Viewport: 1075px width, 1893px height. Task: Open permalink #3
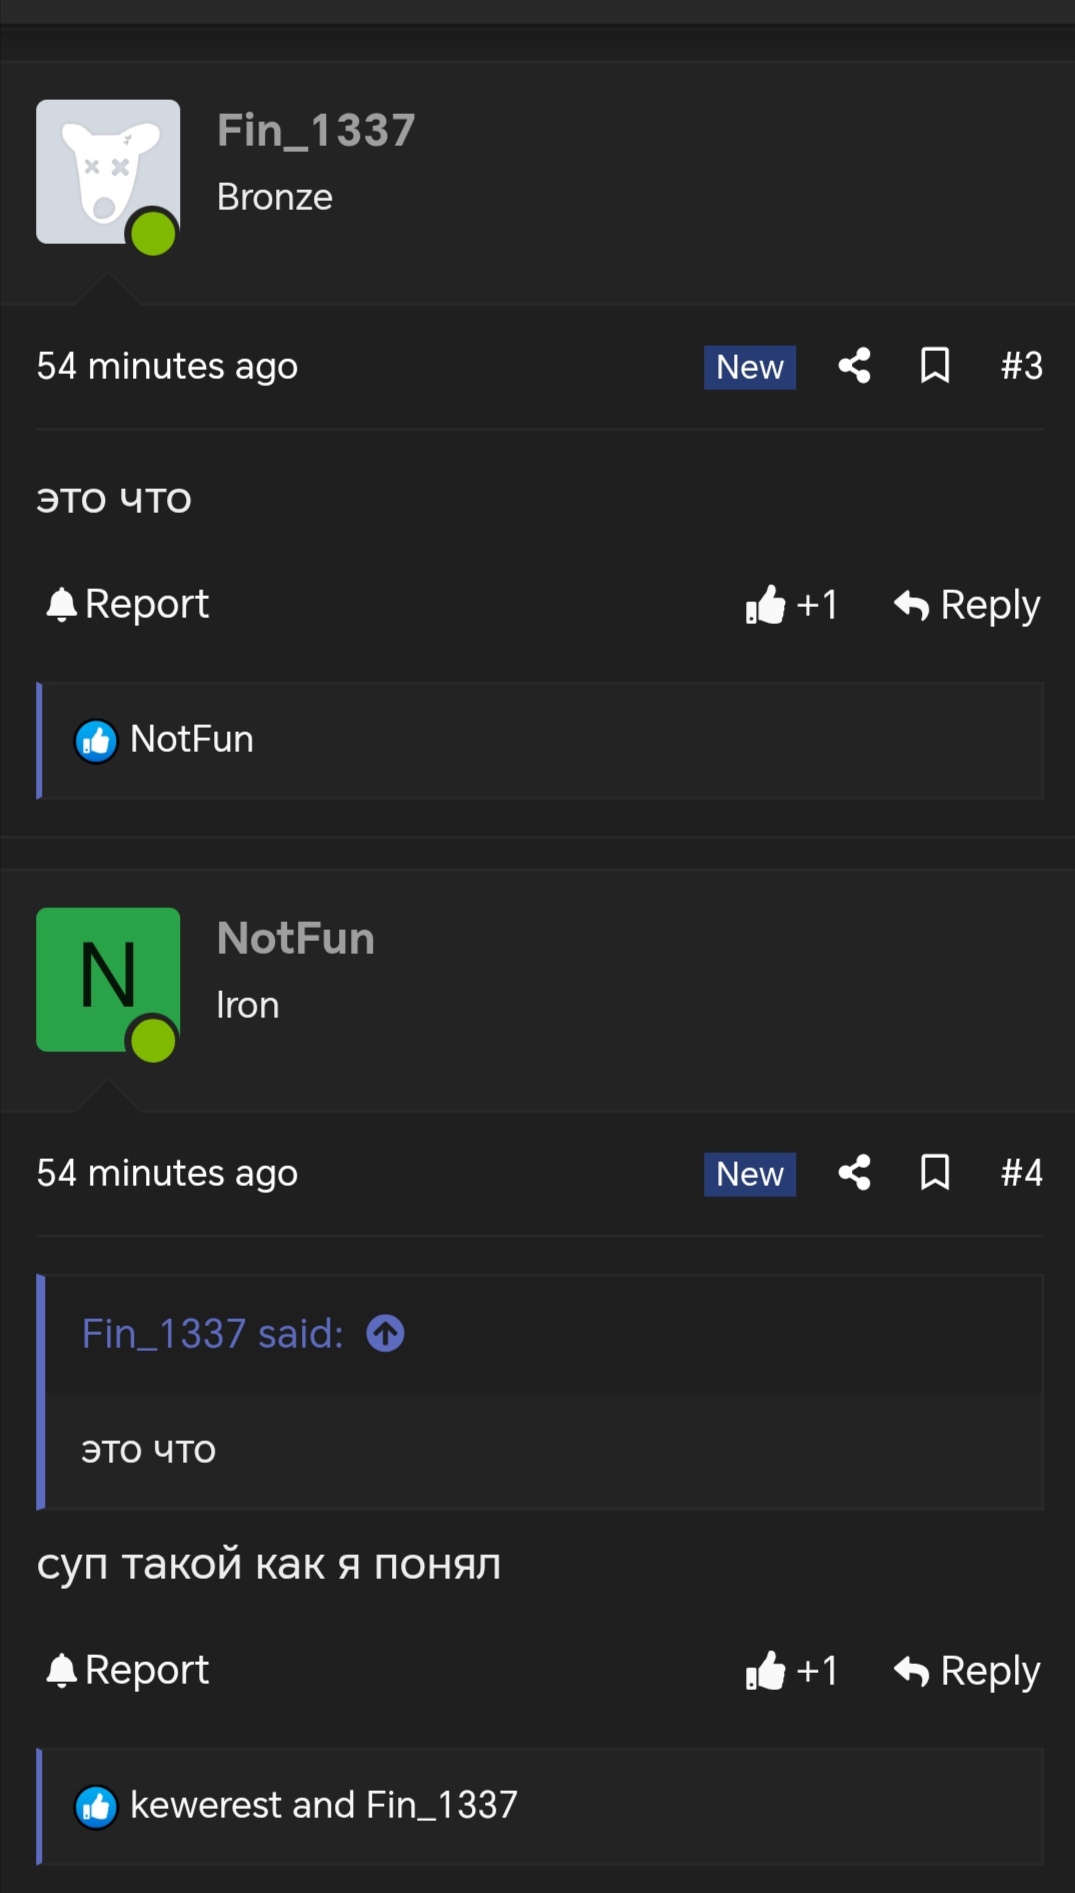[x=1021, y=366]
